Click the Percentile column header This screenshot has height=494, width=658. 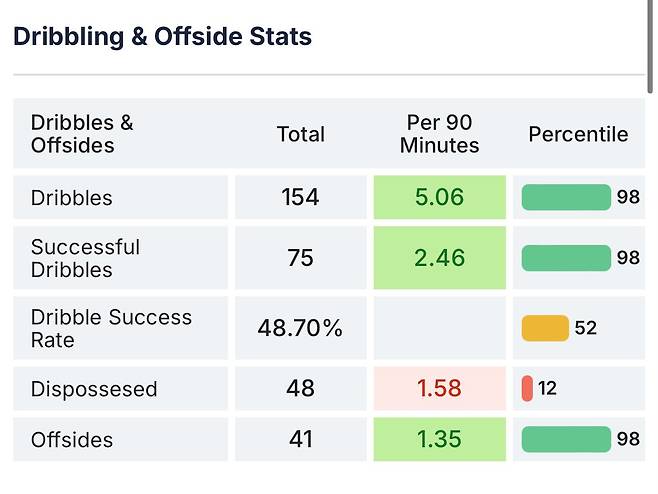578,134
